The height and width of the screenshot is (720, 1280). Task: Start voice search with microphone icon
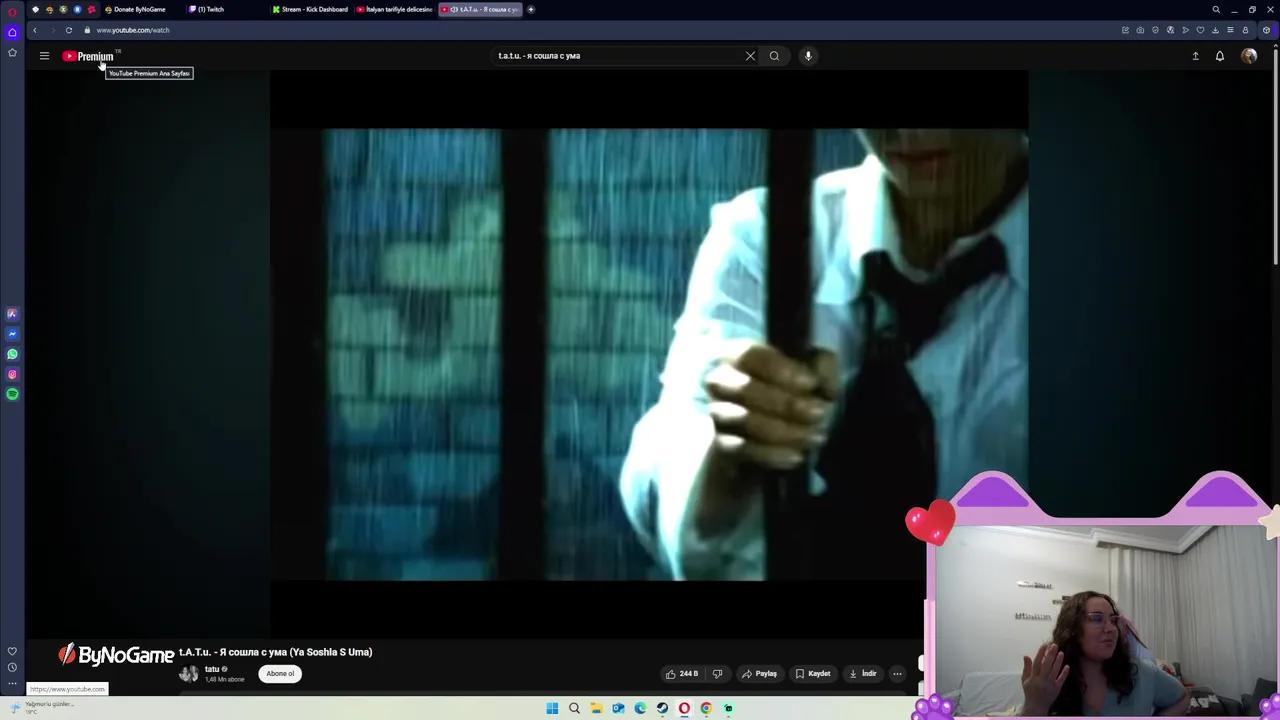(x=808, y=56)
